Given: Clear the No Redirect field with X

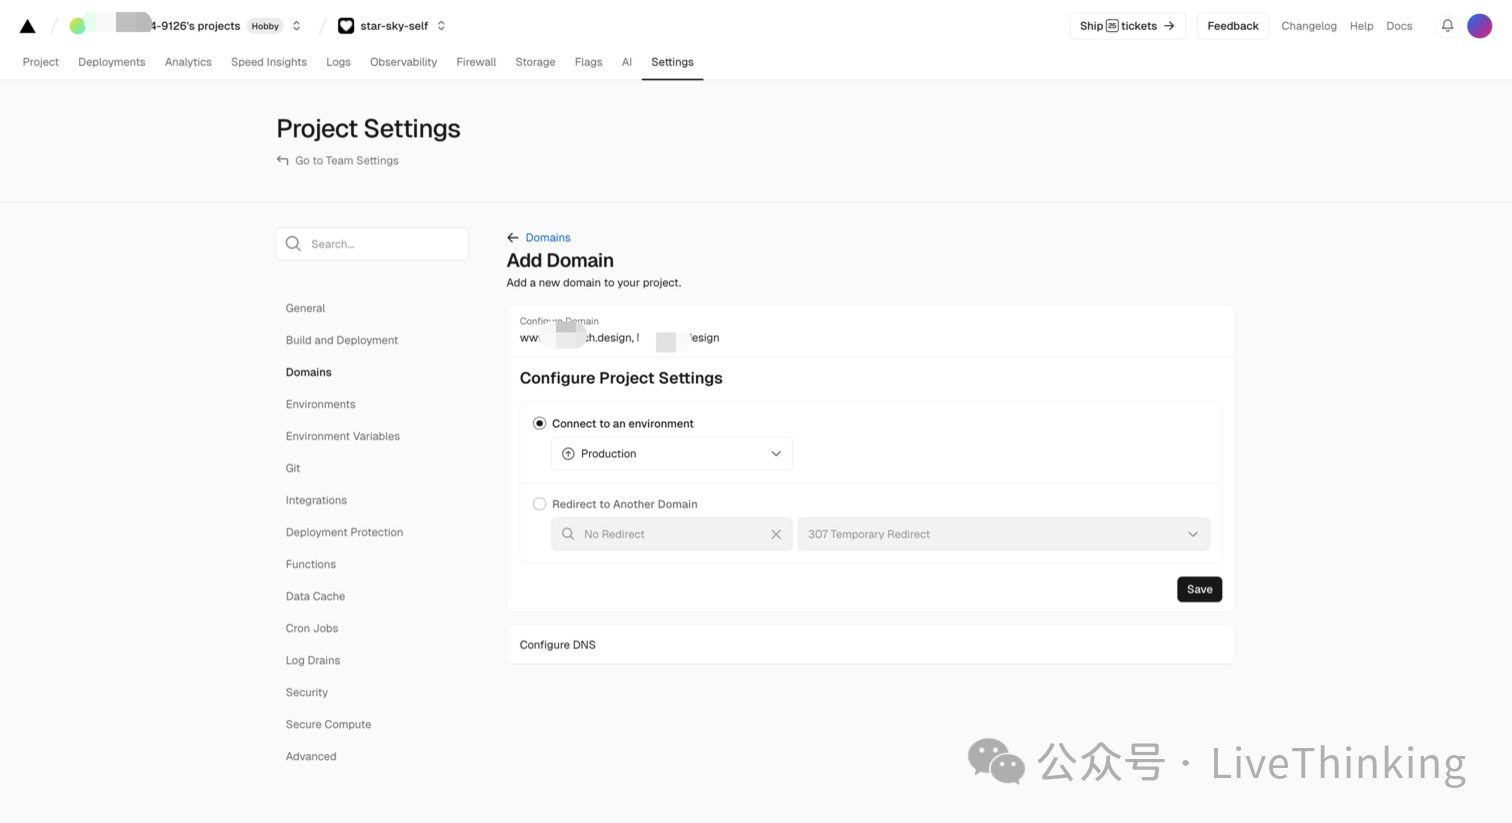Looking at the screenshot, I should click(776, 534).
